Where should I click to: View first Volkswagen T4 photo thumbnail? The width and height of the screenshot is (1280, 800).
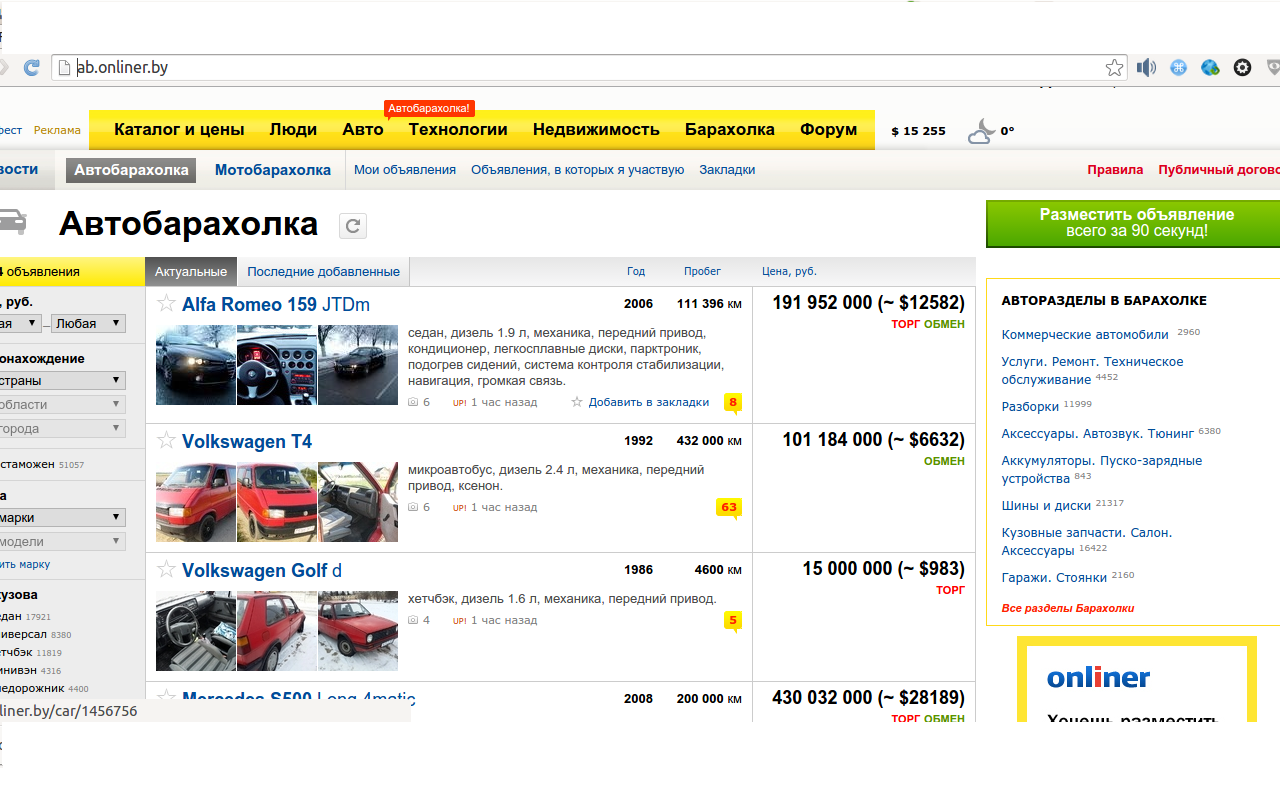coord(196,502)
